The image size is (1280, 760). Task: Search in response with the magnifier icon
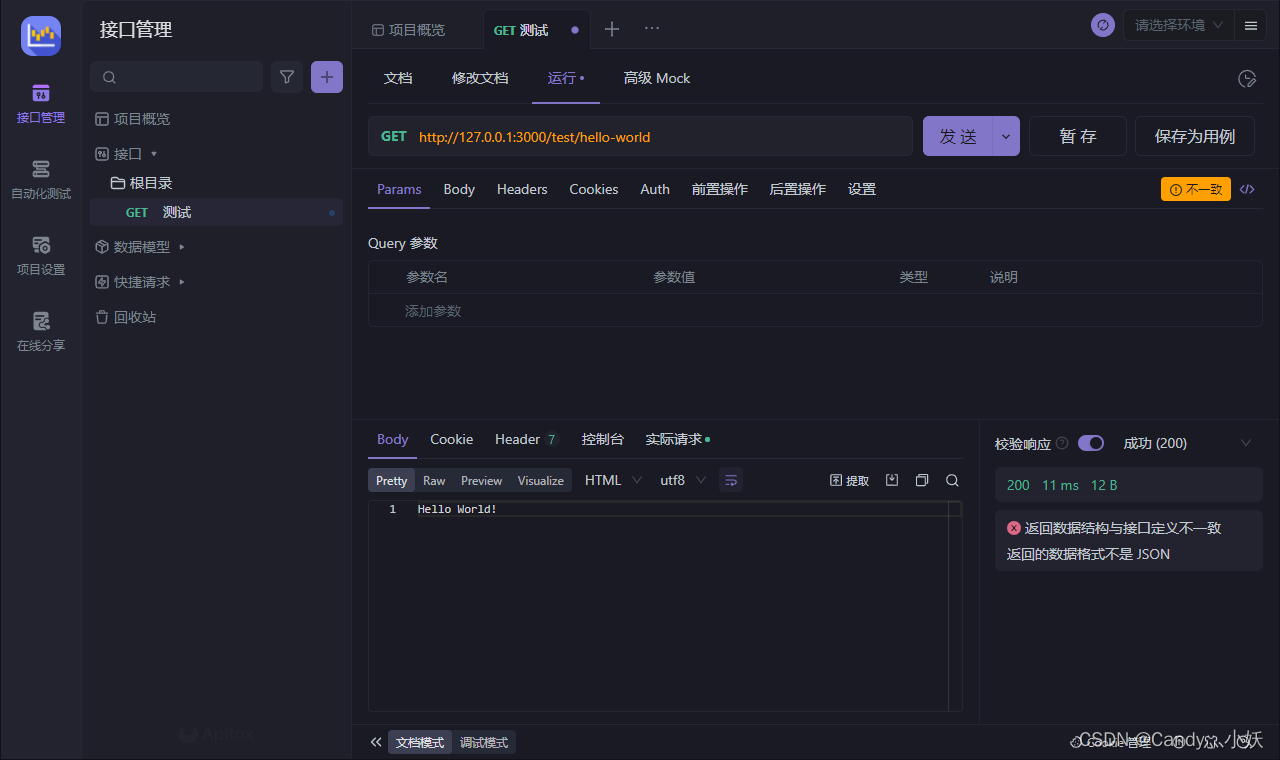(x=951, y=480)
